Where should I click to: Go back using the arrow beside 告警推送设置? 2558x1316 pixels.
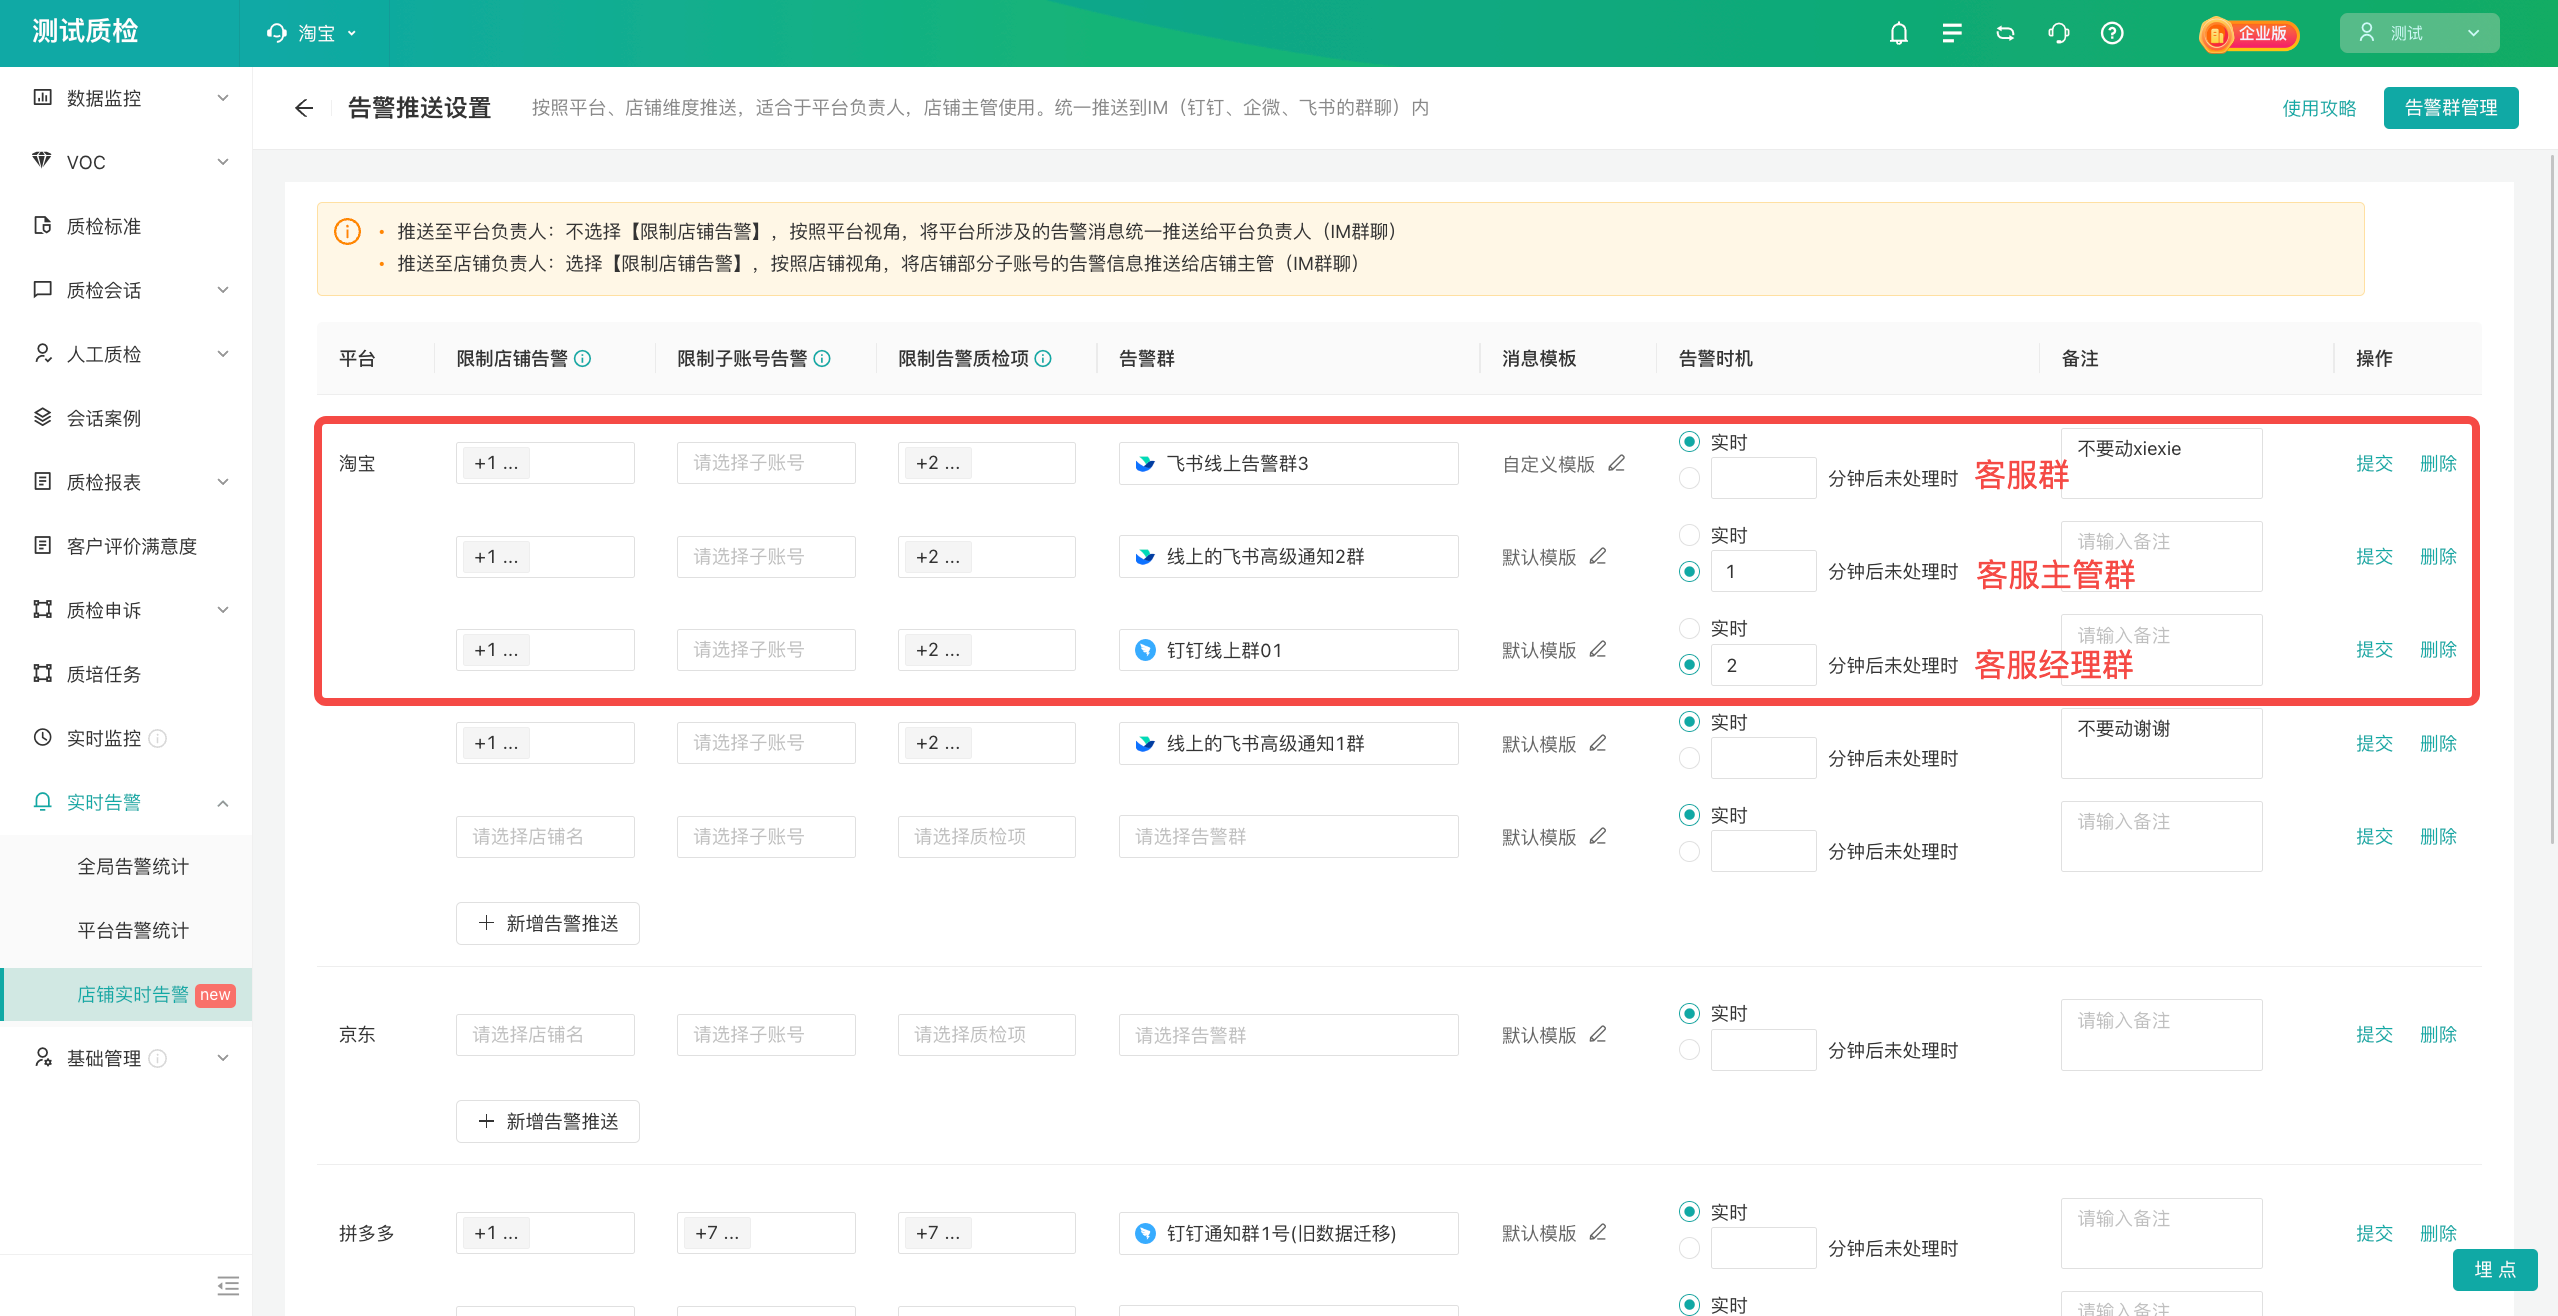304,108
